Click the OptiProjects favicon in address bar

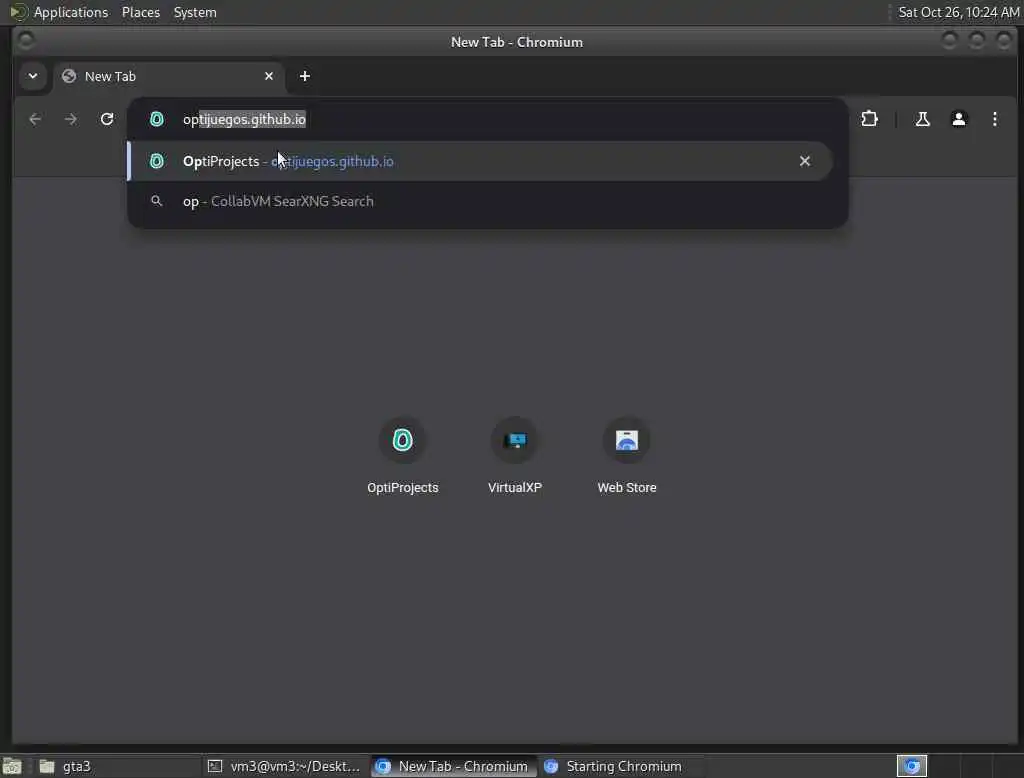pyautogui.click(x=157, y=119)
